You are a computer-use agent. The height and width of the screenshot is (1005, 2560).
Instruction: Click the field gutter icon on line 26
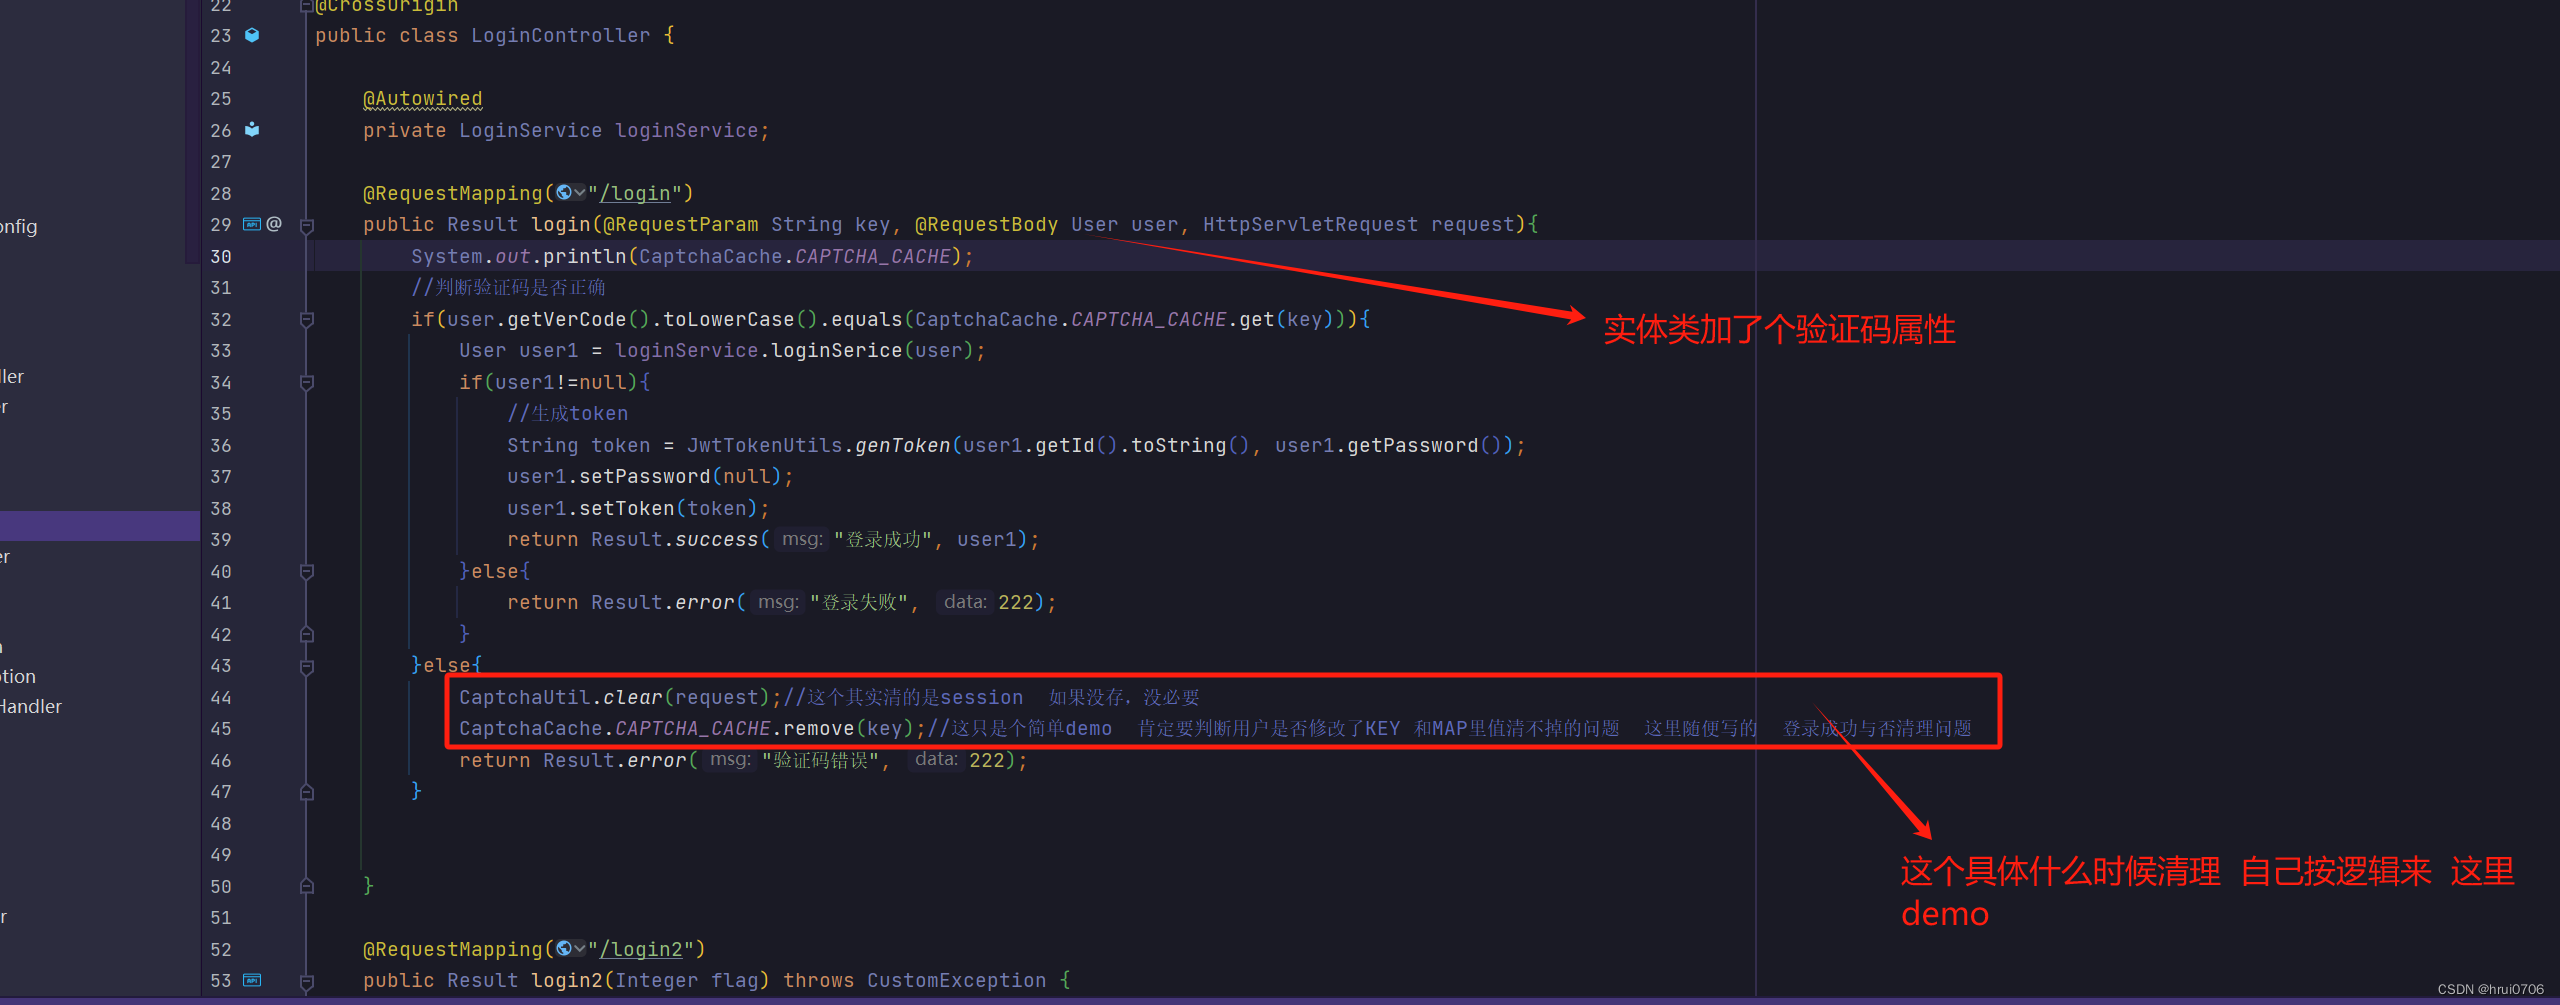251,130
